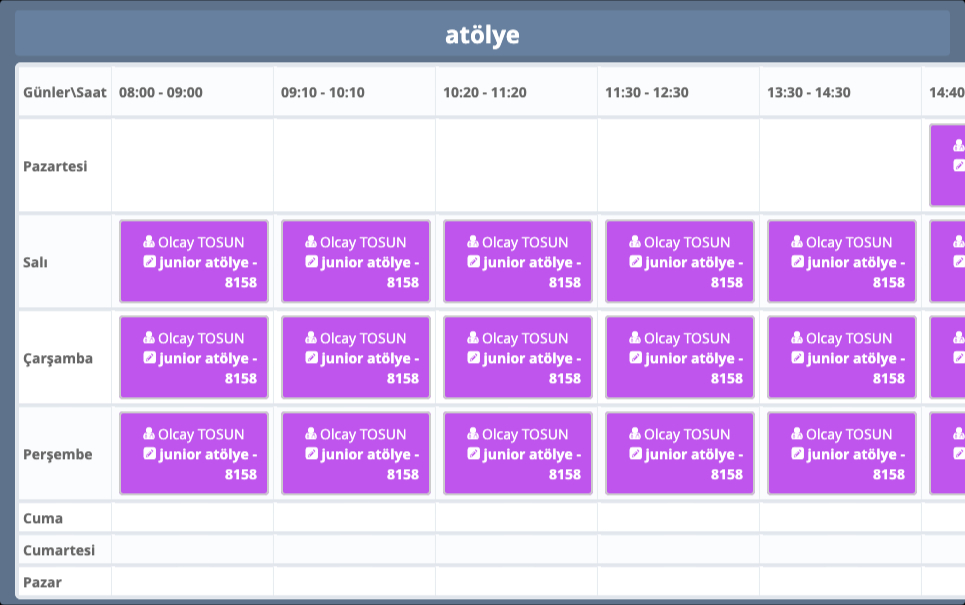Click edit icon in Perşembe 10:20 - 11:20 lesson
Viewport: 965px width, 605px height.
pos(473,454)
